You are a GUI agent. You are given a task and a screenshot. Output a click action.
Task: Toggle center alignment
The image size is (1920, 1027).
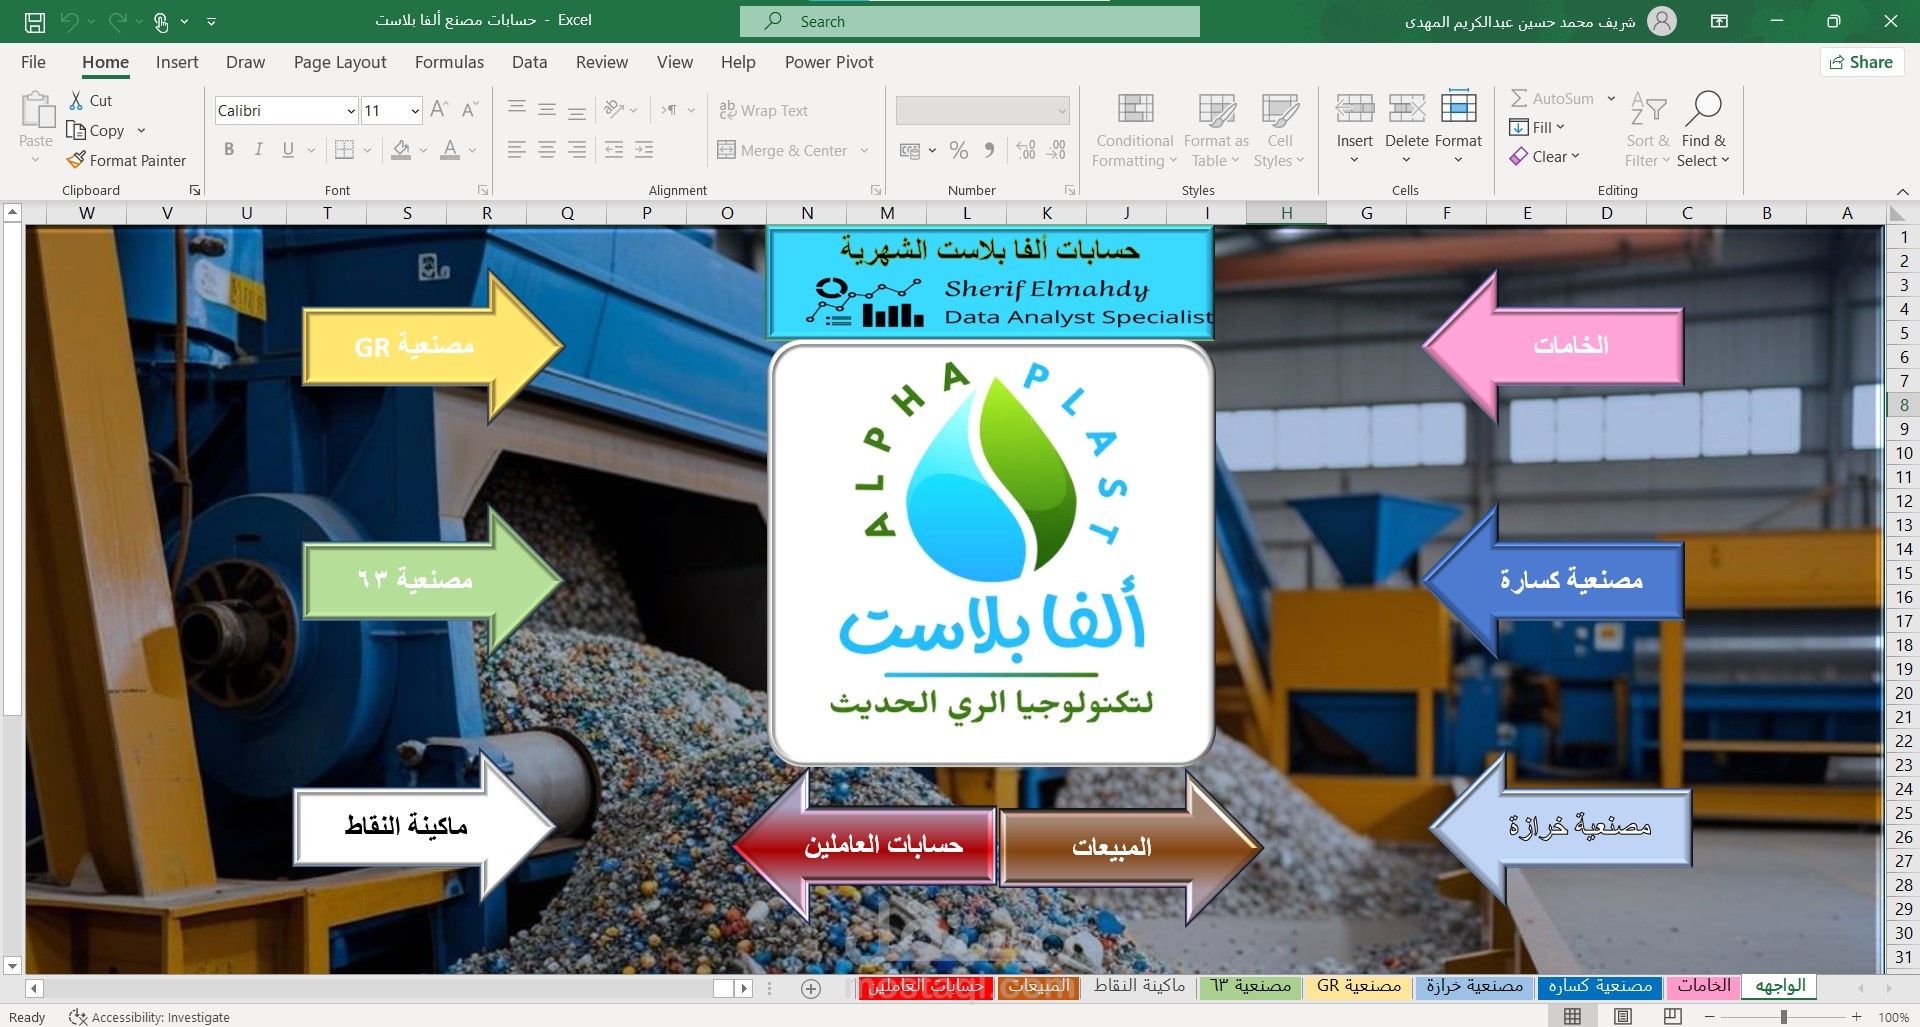(x=546, y=150)
